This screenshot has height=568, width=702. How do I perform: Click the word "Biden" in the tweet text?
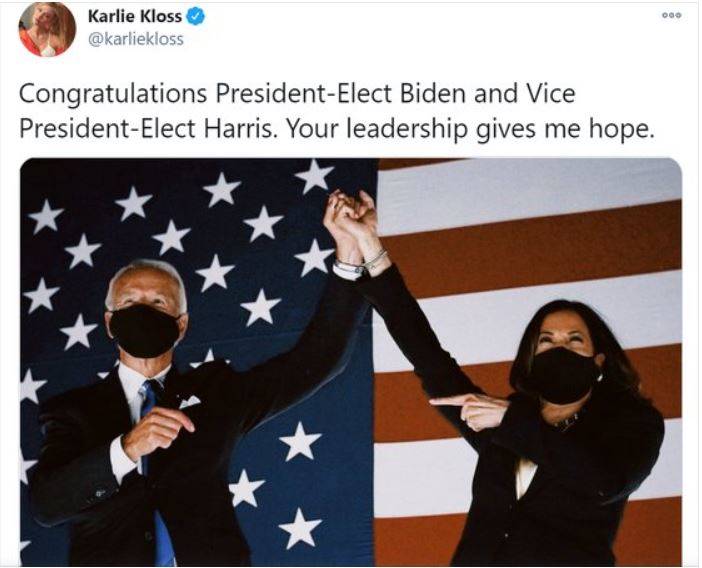433,93
